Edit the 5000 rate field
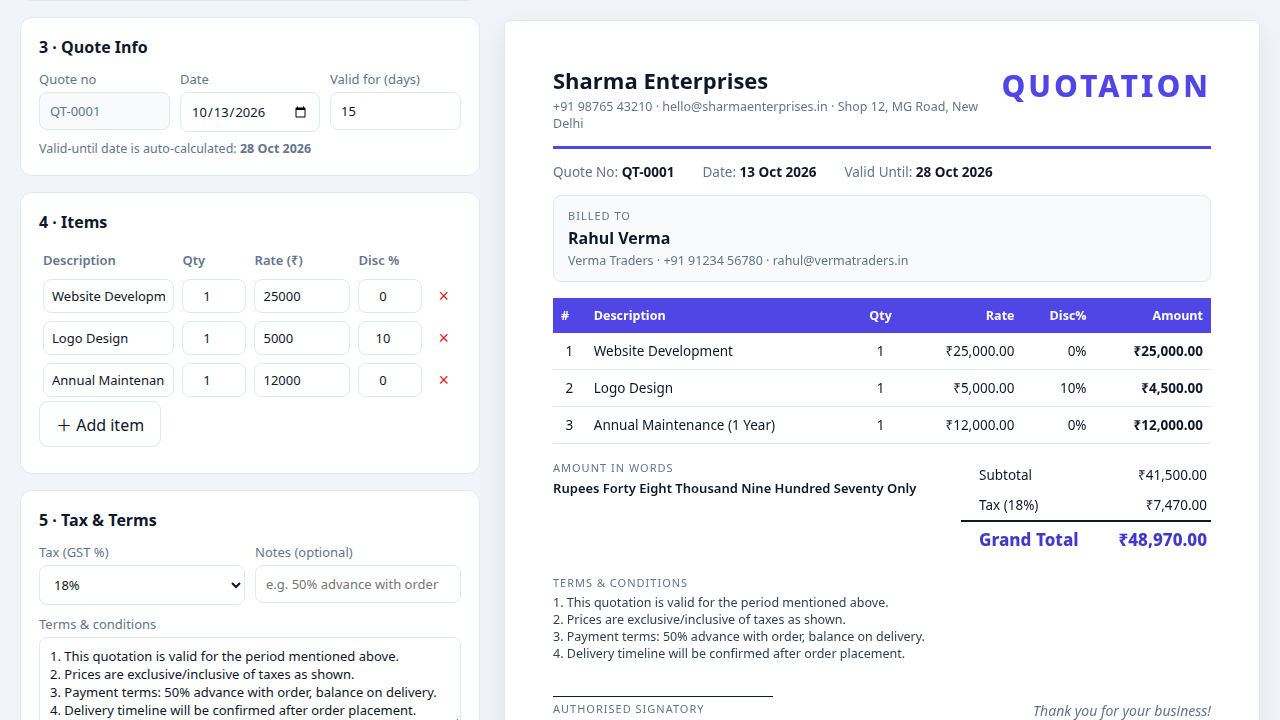Screen dimensions: 1280x720 [302, 338]
